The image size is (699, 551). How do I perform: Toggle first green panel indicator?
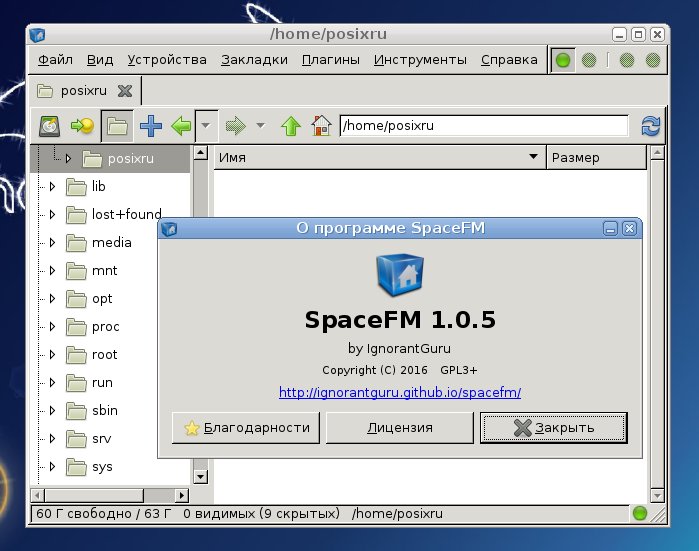[563, 60]
